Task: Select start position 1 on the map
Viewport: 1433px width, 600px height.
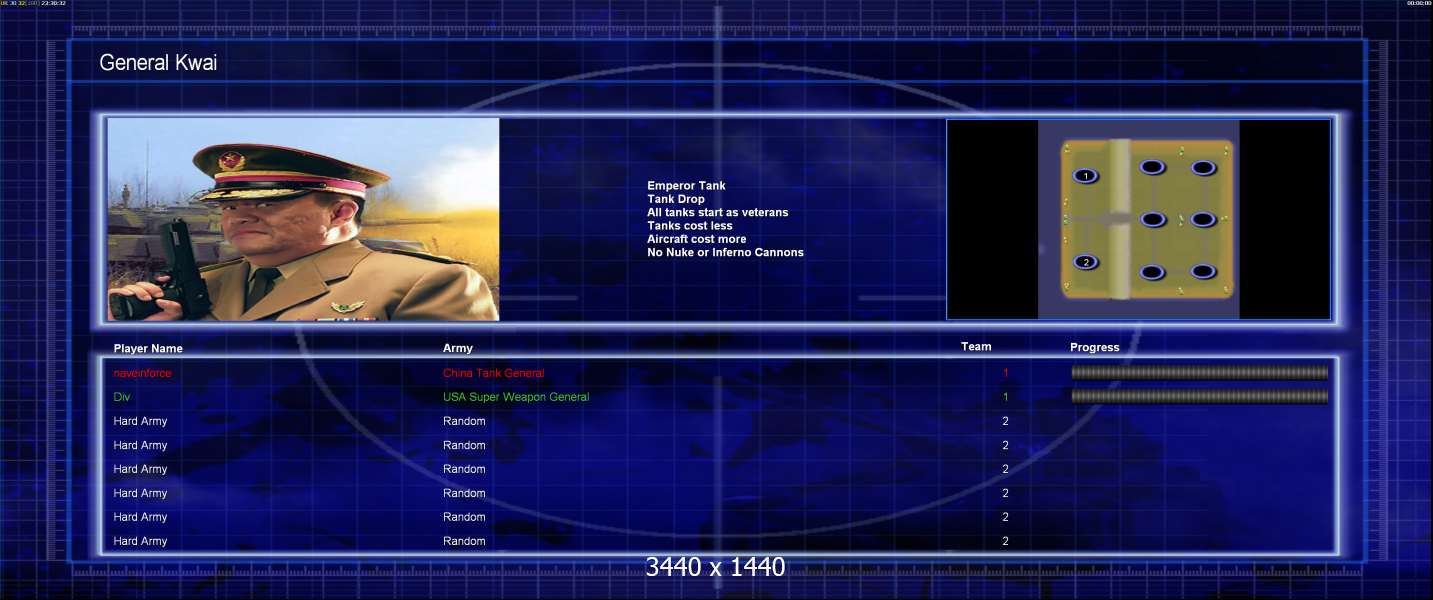Action: click(1085, 176)
